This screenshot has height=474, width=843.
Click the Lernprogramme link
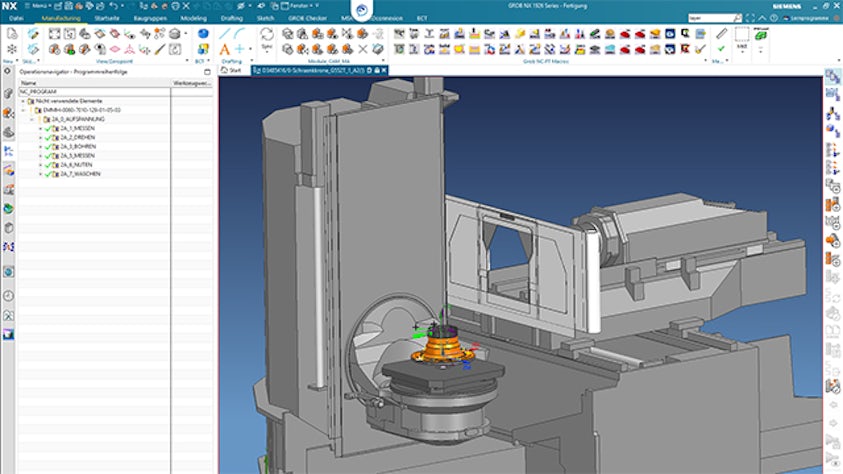pyautogui.click(x=809, y=18)
